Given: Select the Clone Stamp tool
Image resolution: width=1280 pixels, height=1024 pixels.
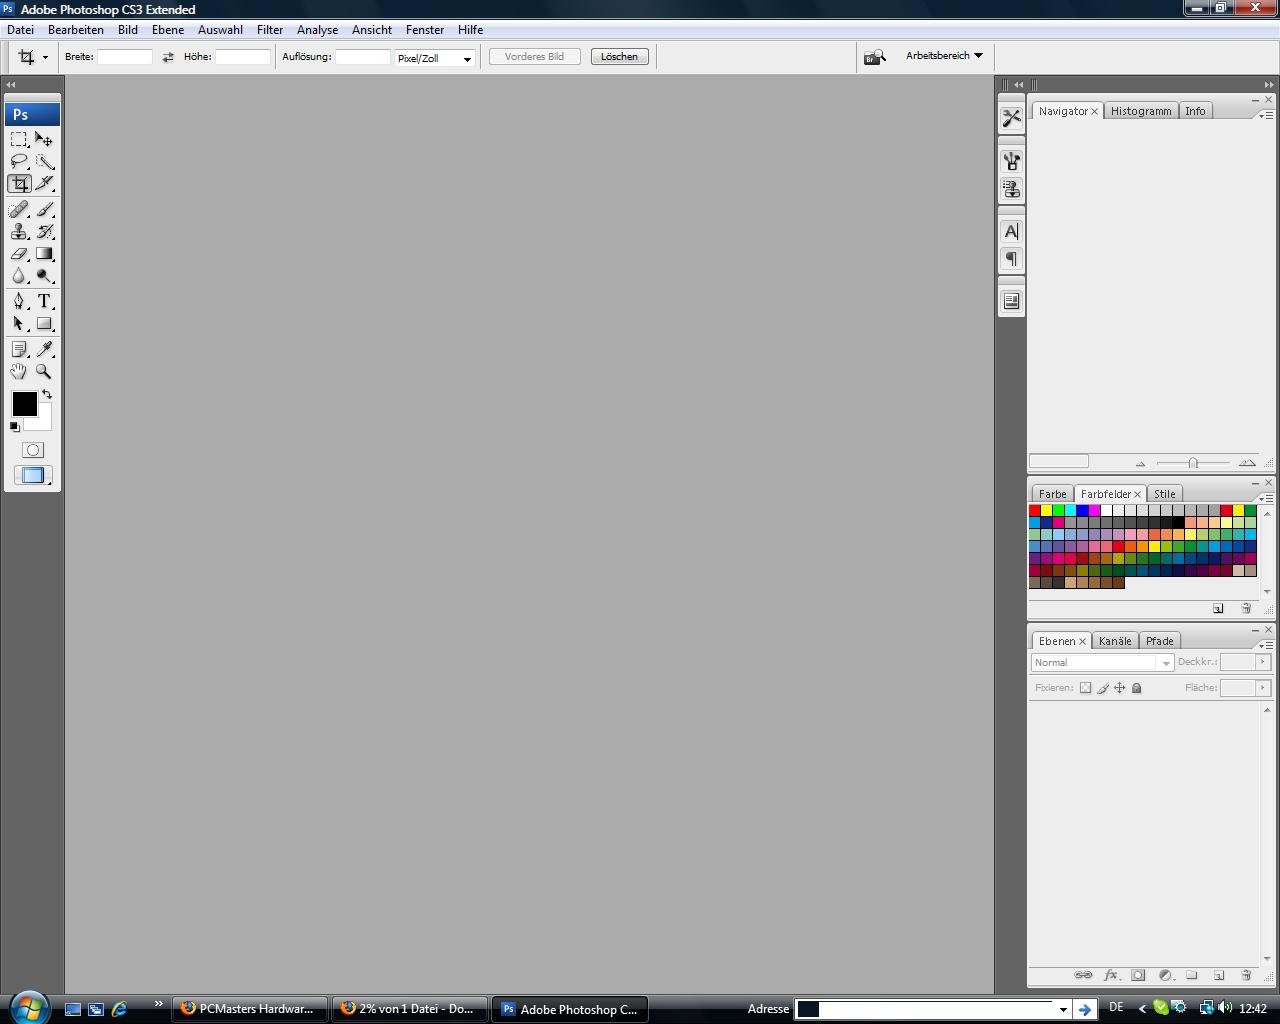Looking at the screenshot, I should tap(19, 232).
